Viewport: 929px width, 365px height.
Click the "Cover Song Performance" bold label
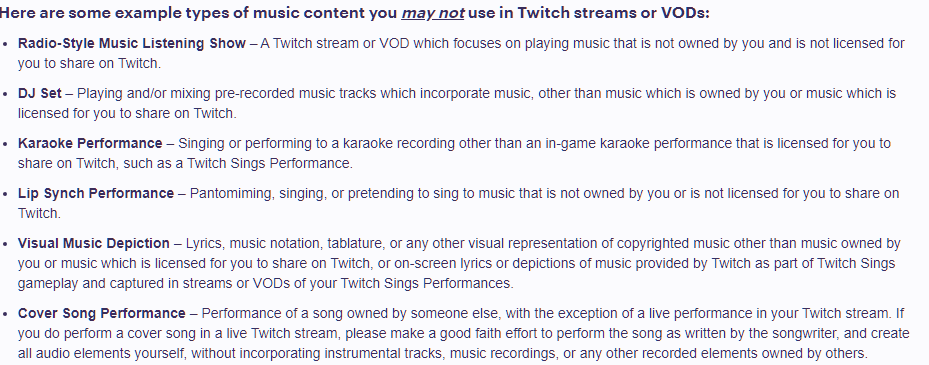[x=101, y=313]
